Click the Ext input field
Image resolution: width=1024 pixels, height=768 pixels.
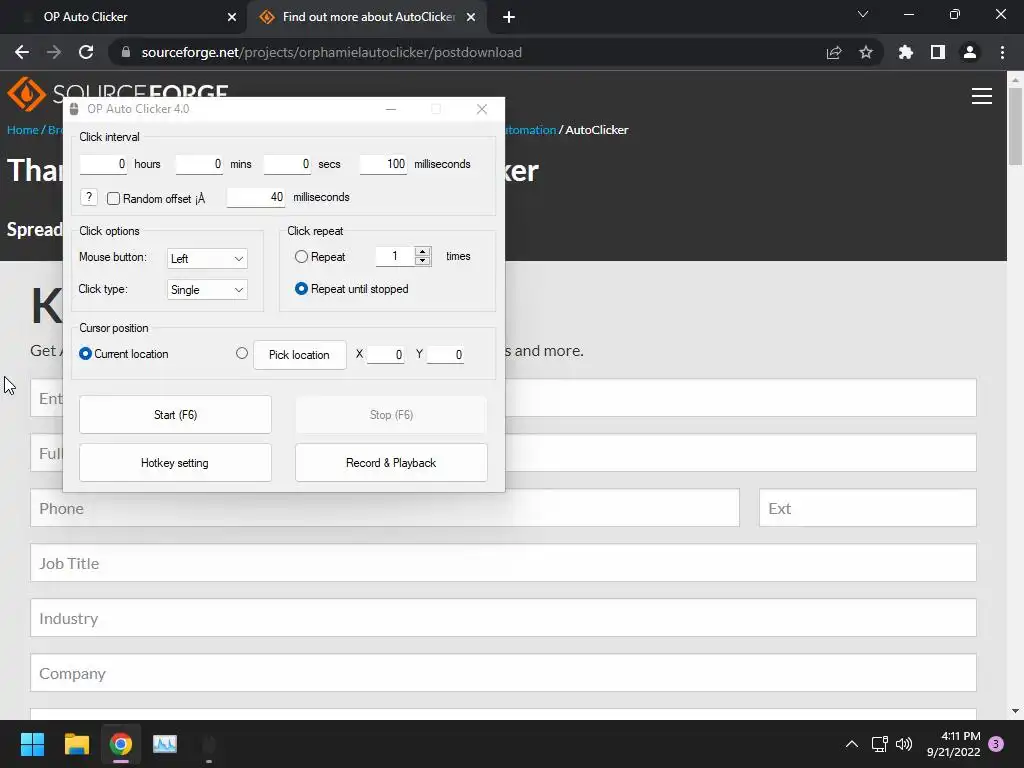[867, 508]
